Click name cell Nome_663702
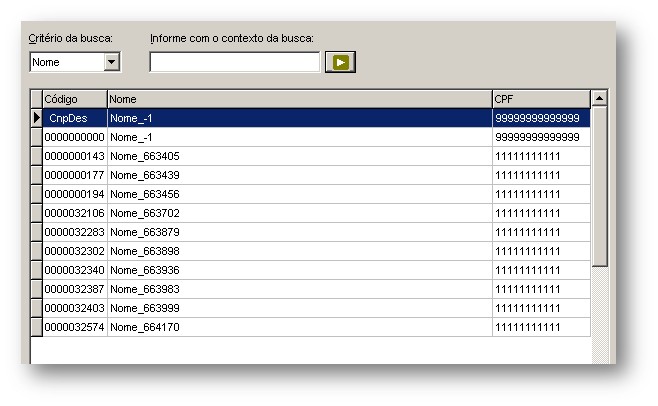658x406 pixels. 300,213
